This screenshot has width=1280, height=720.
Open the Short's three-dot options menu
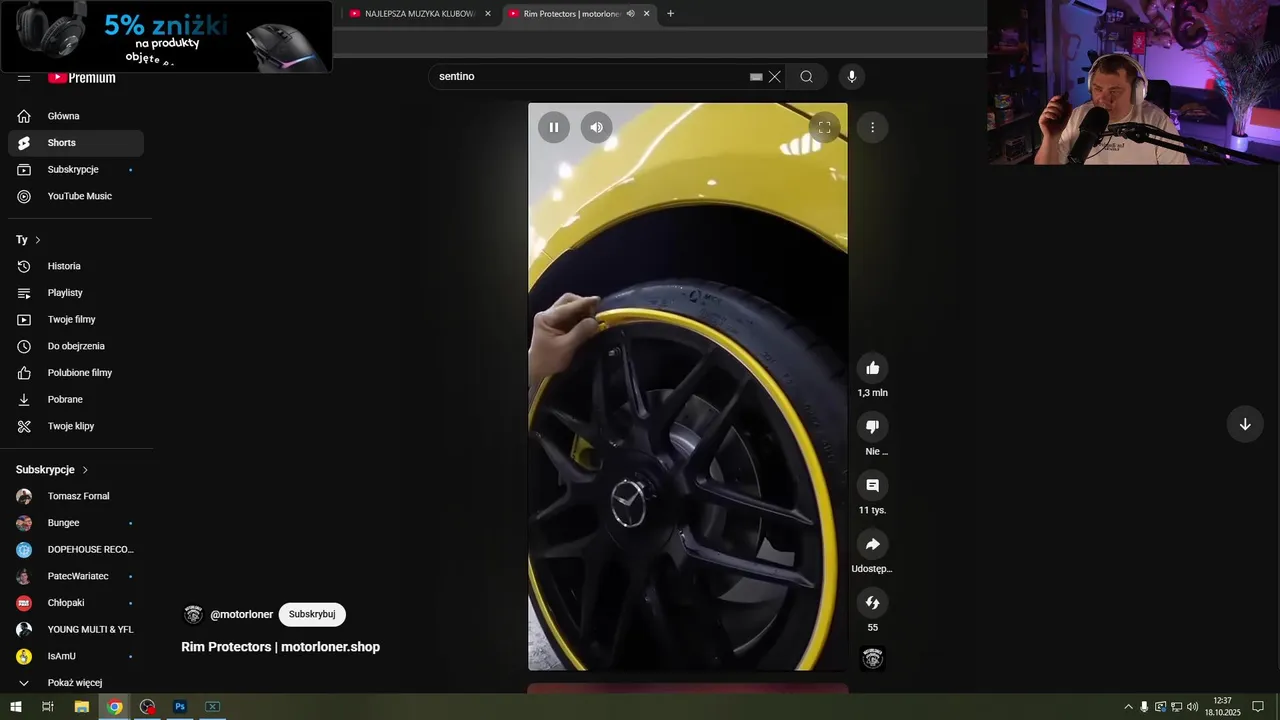coord(872,127)
